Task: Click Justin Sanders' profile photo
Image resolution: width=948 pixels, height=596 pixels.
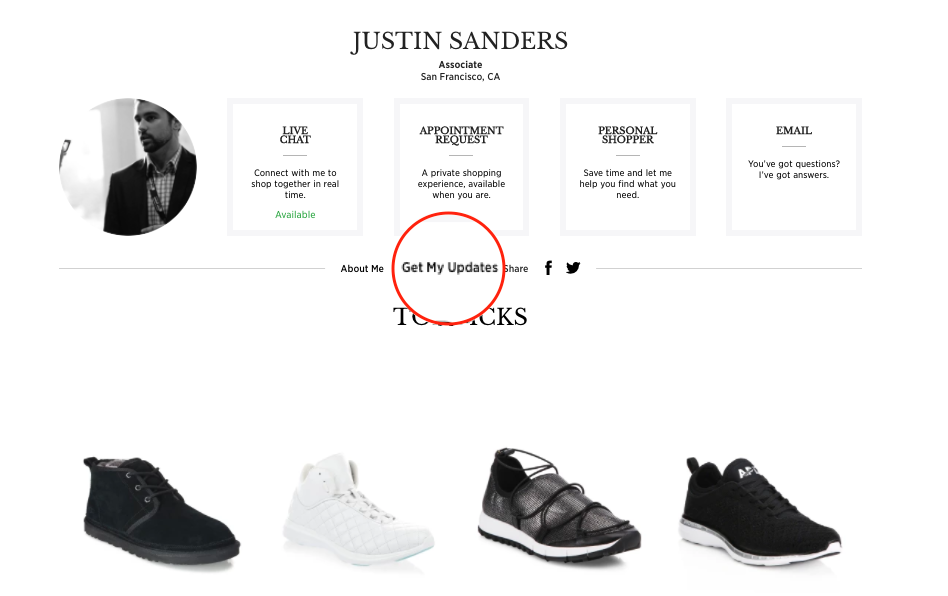Action: point(128,167)
